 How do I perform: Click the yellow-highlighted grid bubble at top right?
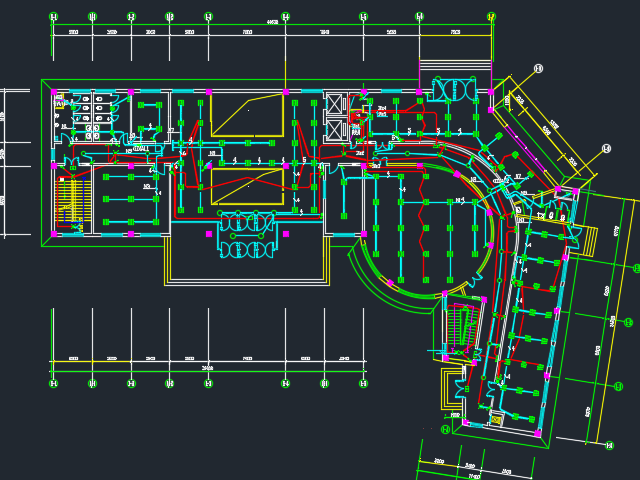(x=491, y=17)
